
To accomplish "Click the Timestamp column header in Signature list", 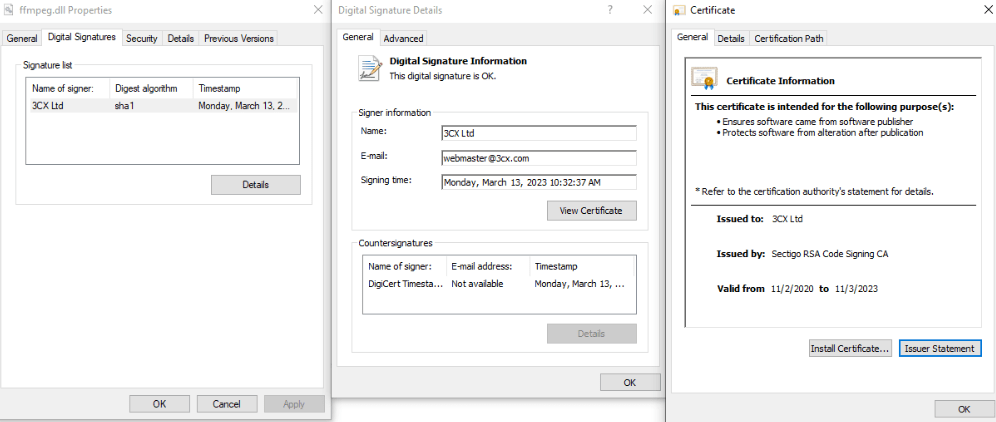I will (245, 88).
